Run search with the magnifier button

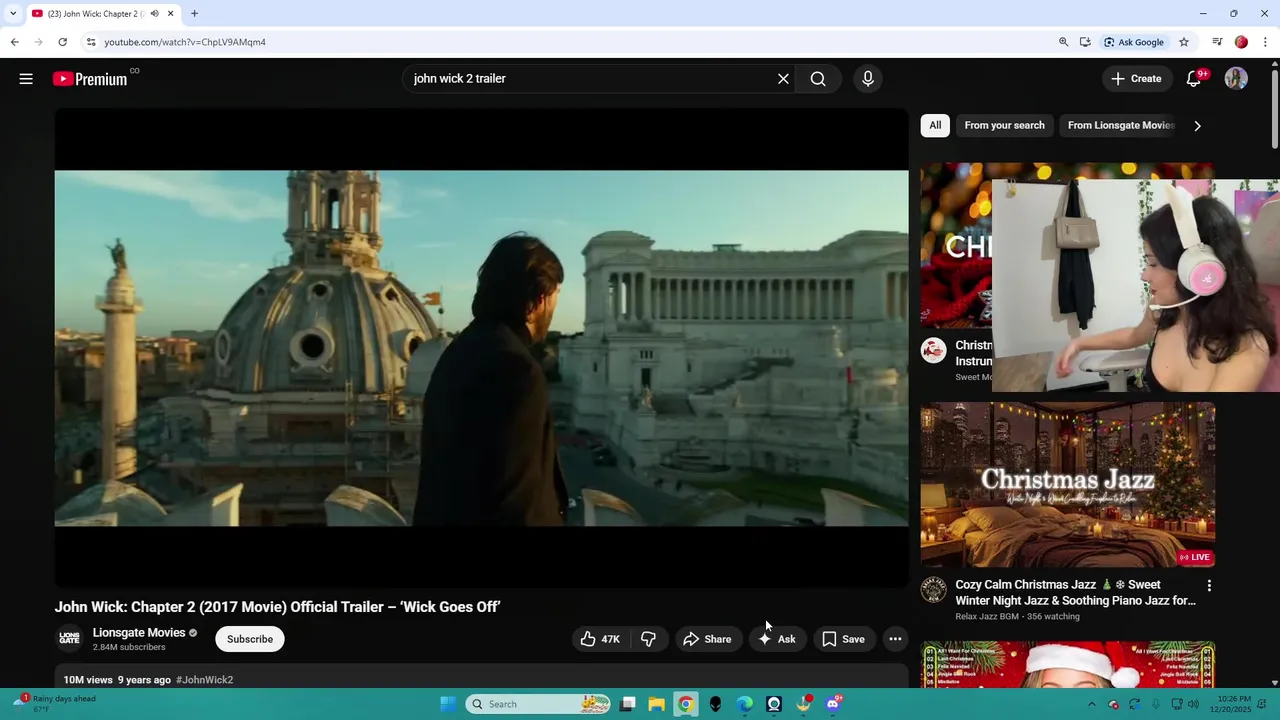818,79
